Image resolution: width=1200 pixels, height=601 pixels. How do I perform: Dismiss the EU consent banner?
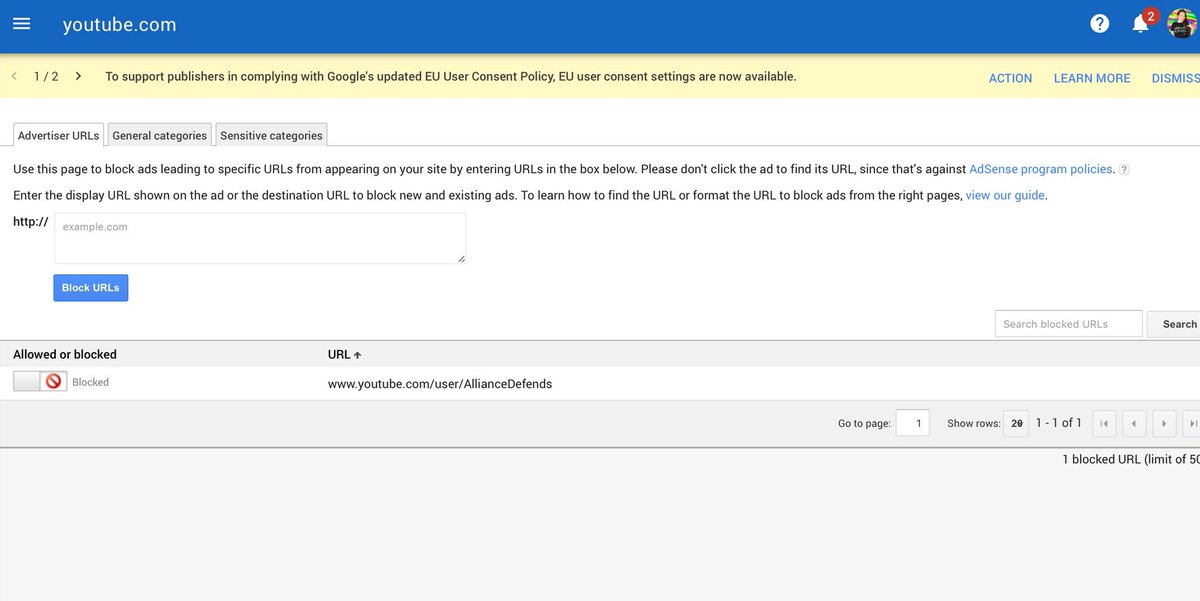[1175, 78]
